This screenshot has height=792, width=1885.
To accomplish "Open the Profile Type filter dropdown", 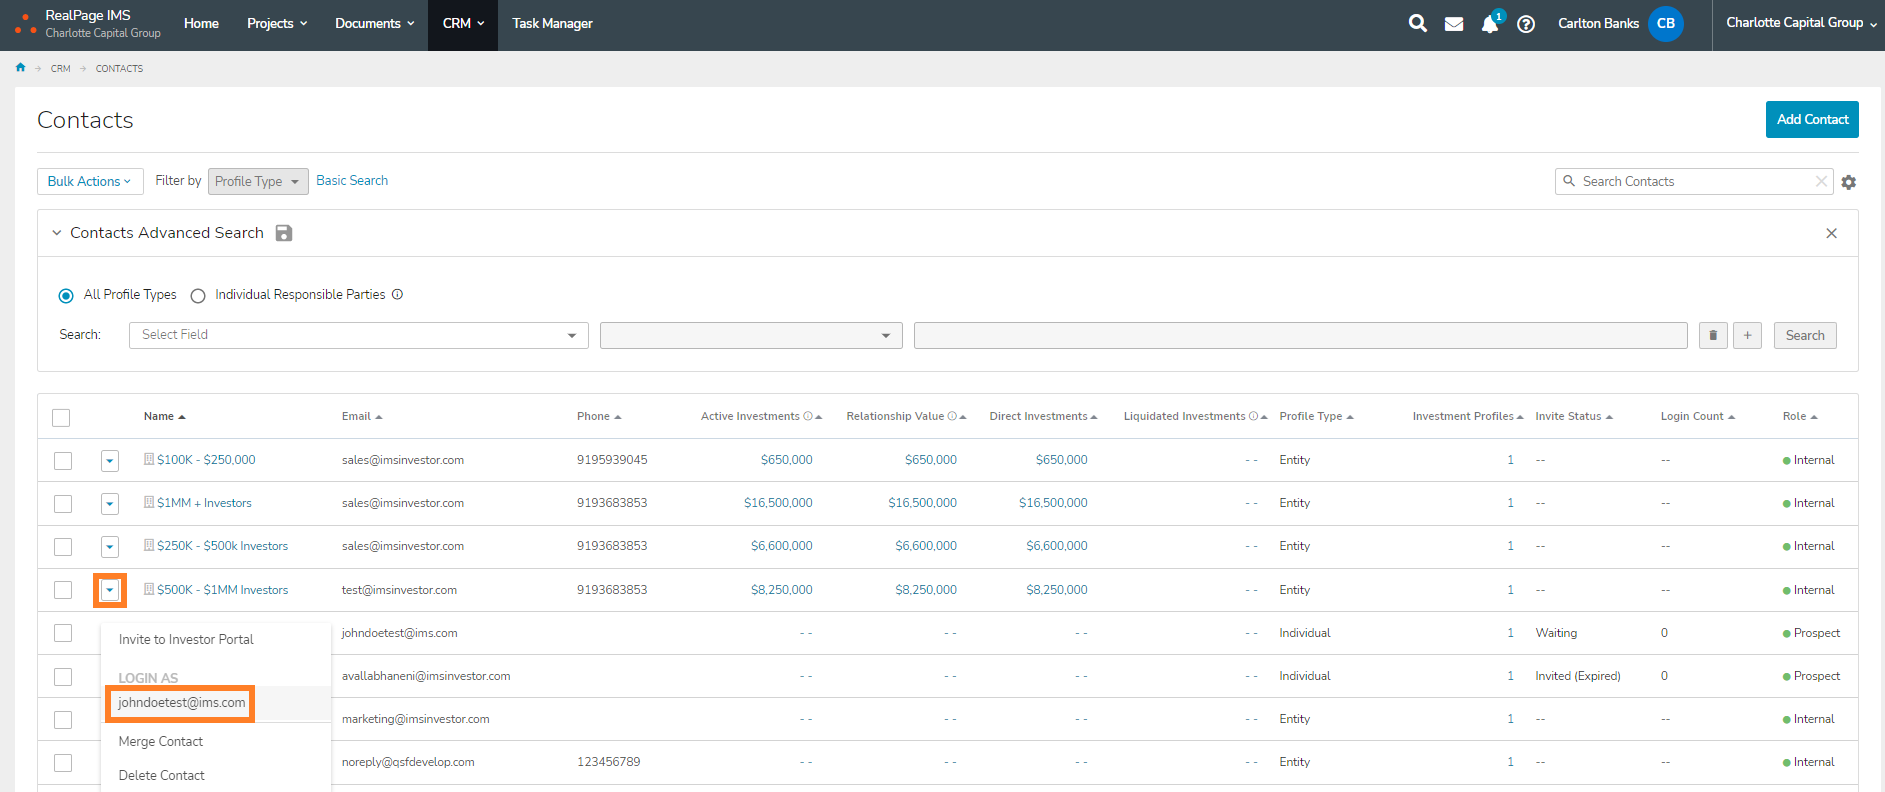I will point(258,181).
